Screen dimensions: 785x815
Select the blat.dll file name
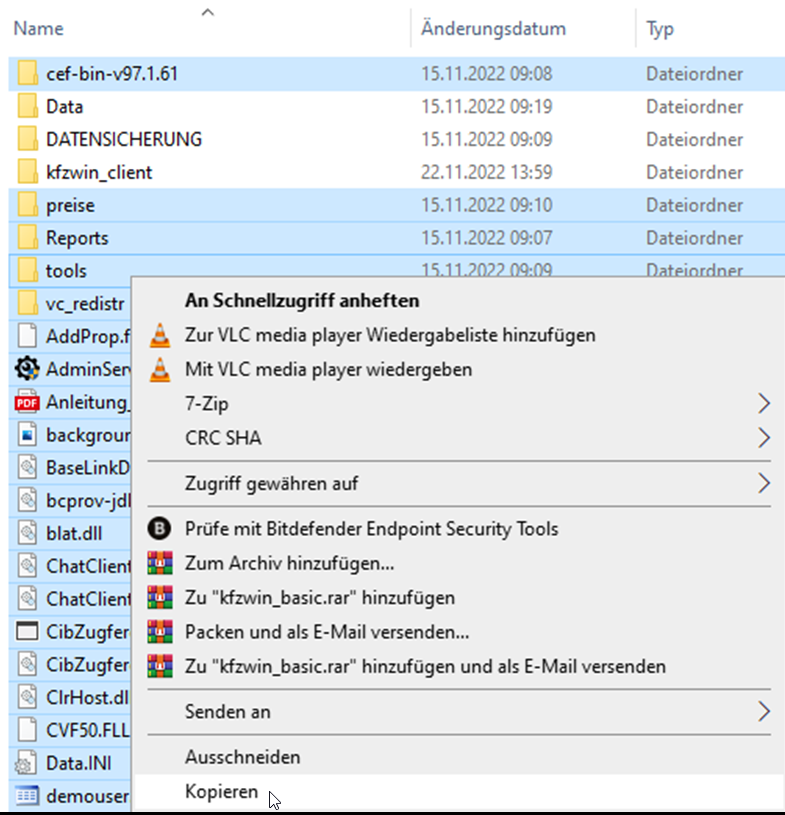tap(74, 533)
